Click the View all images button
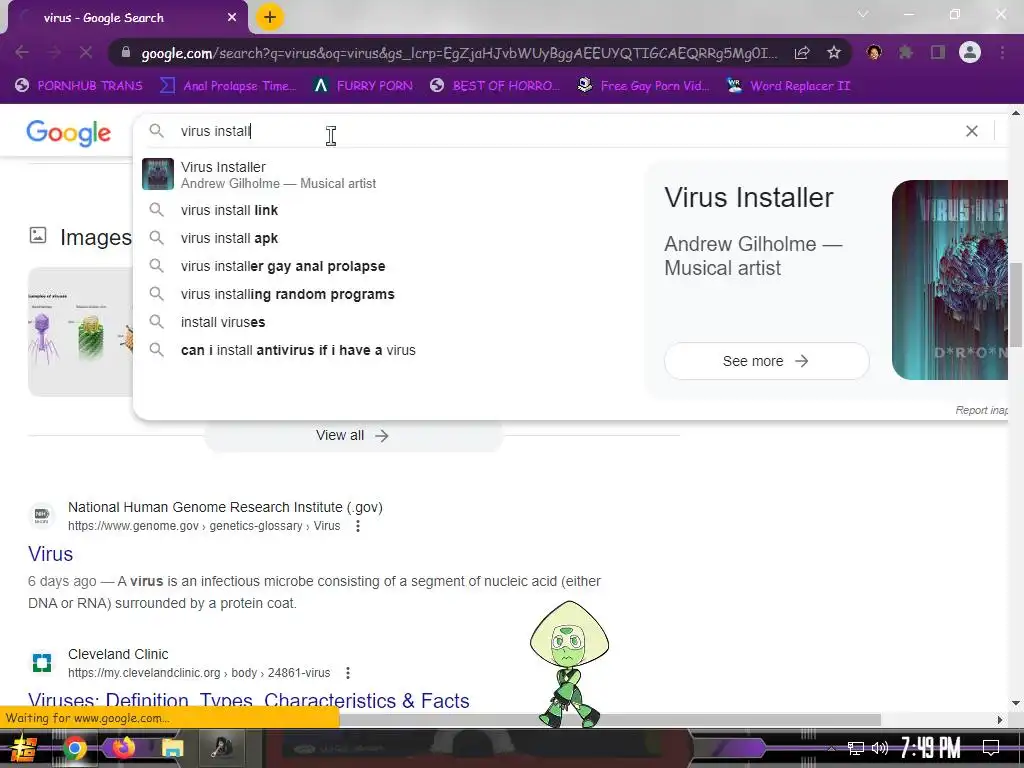This screenshot has height=768, width=1024. (x=353, y=436)
